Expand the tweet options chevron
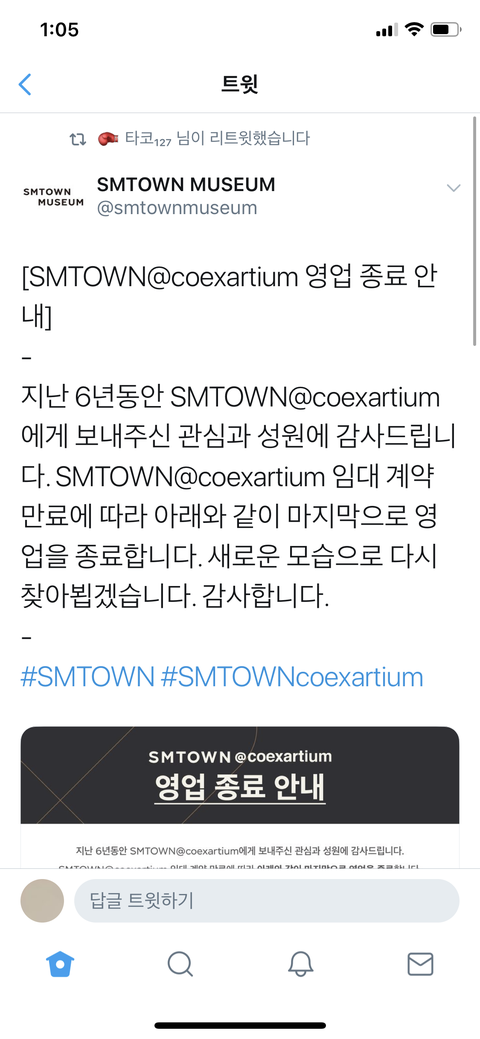The image size is (480, 1039). 453,188
